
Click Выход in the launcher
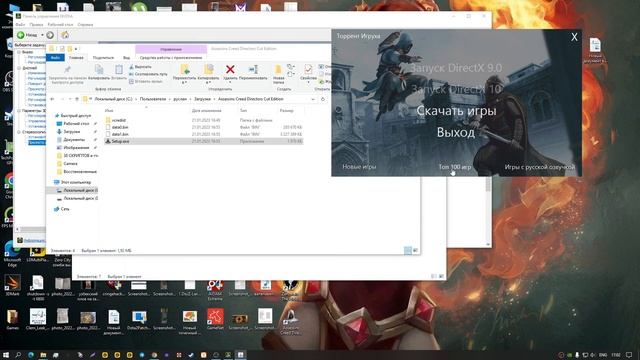coord(456,132)
